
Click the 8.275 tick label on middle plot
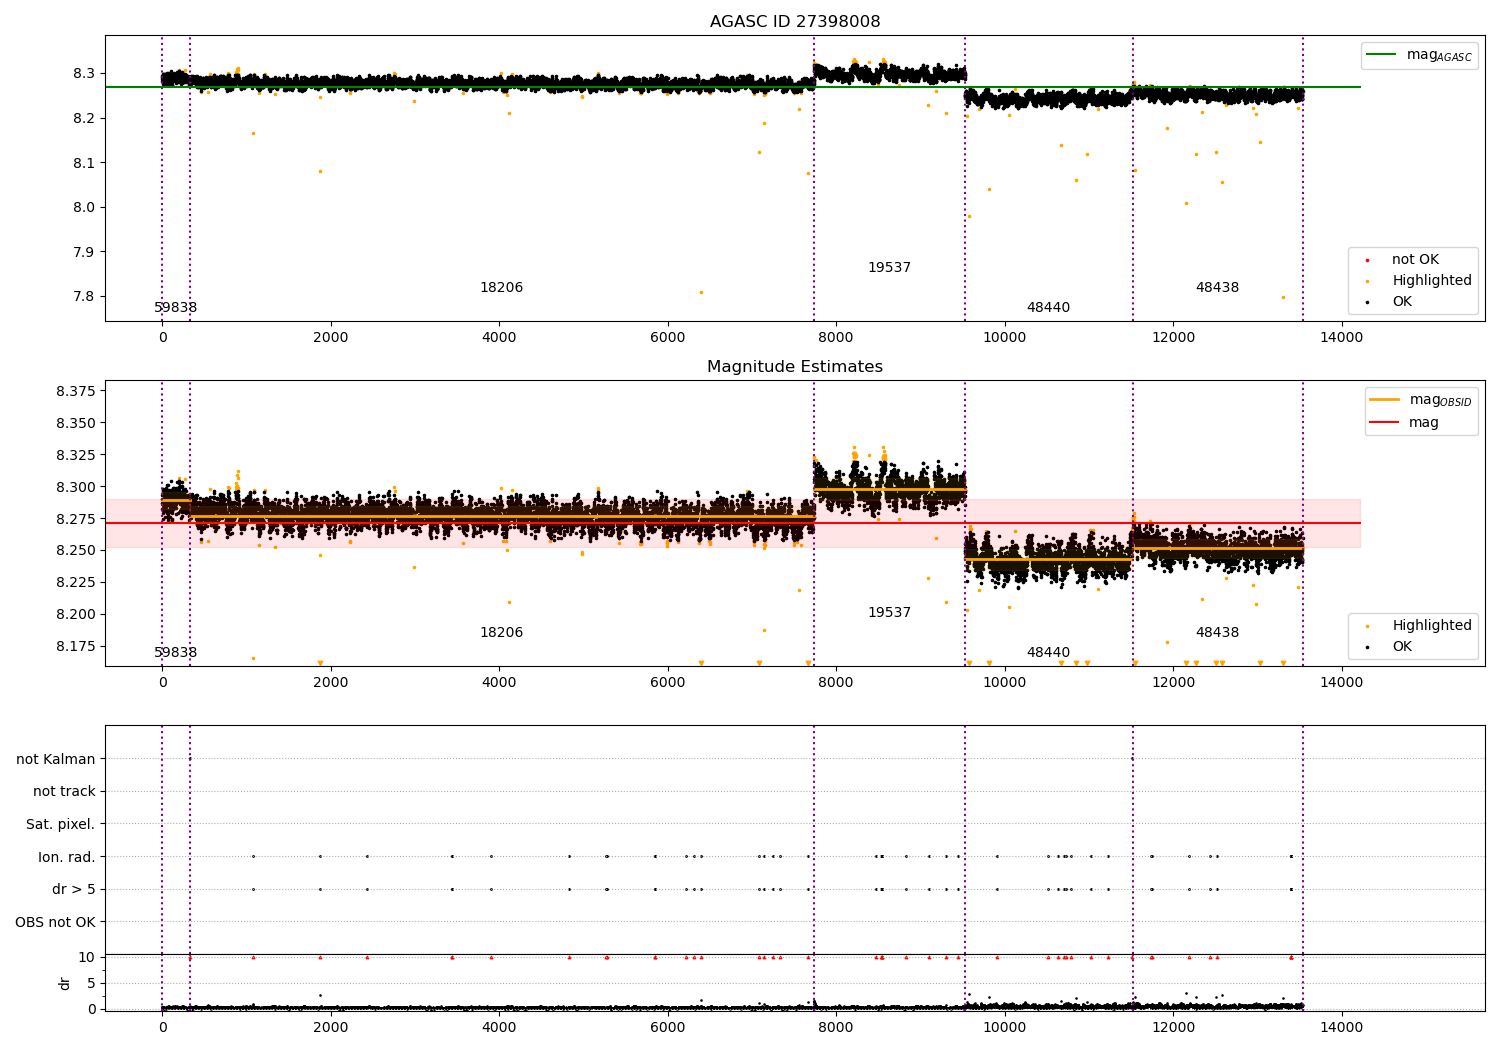point(76,519)
